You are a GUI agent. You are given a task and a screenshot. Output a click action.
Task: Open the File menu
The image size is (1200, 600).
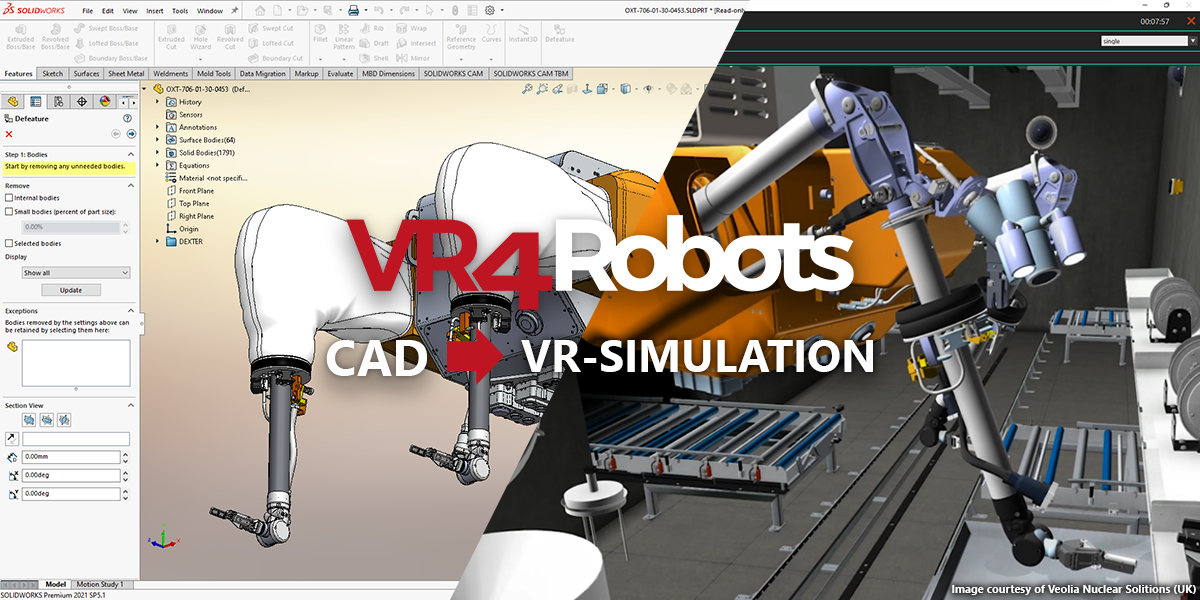(x=88, y=10)
